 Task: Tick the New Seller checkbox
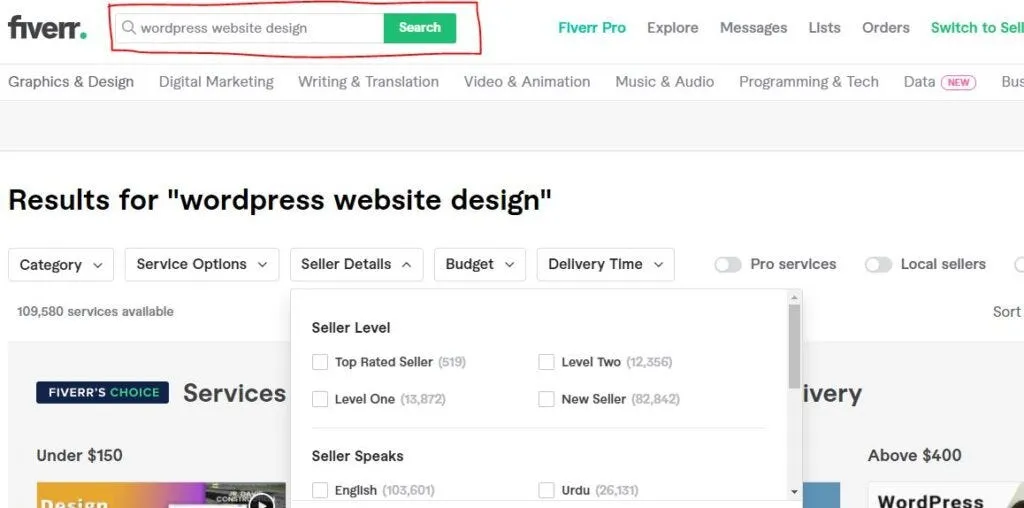(547, 399)
